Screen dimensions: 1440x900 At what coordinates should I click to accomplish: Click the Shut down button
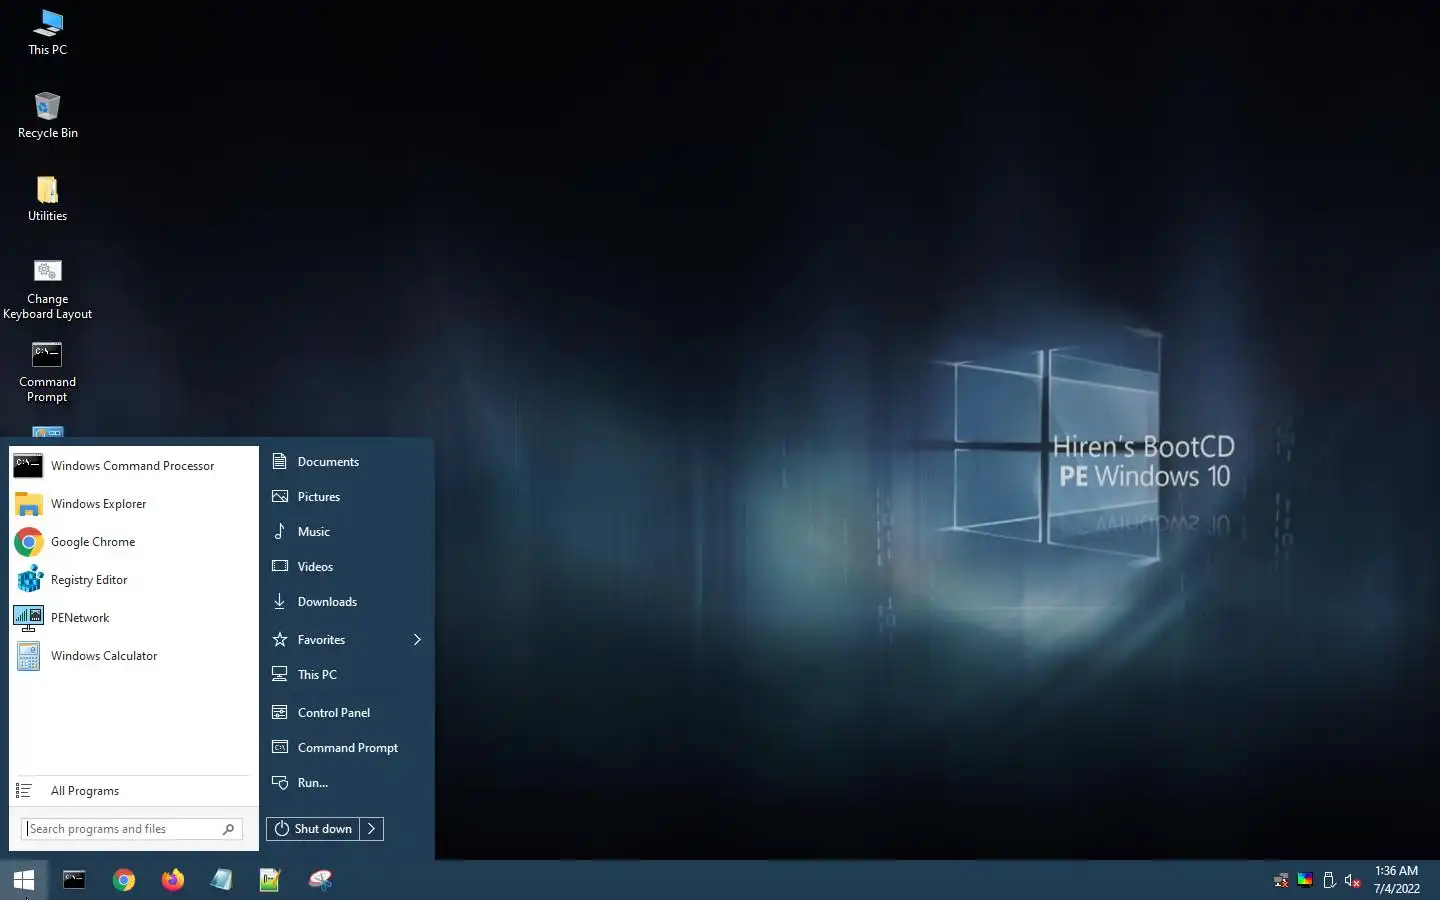click(313, 828)
